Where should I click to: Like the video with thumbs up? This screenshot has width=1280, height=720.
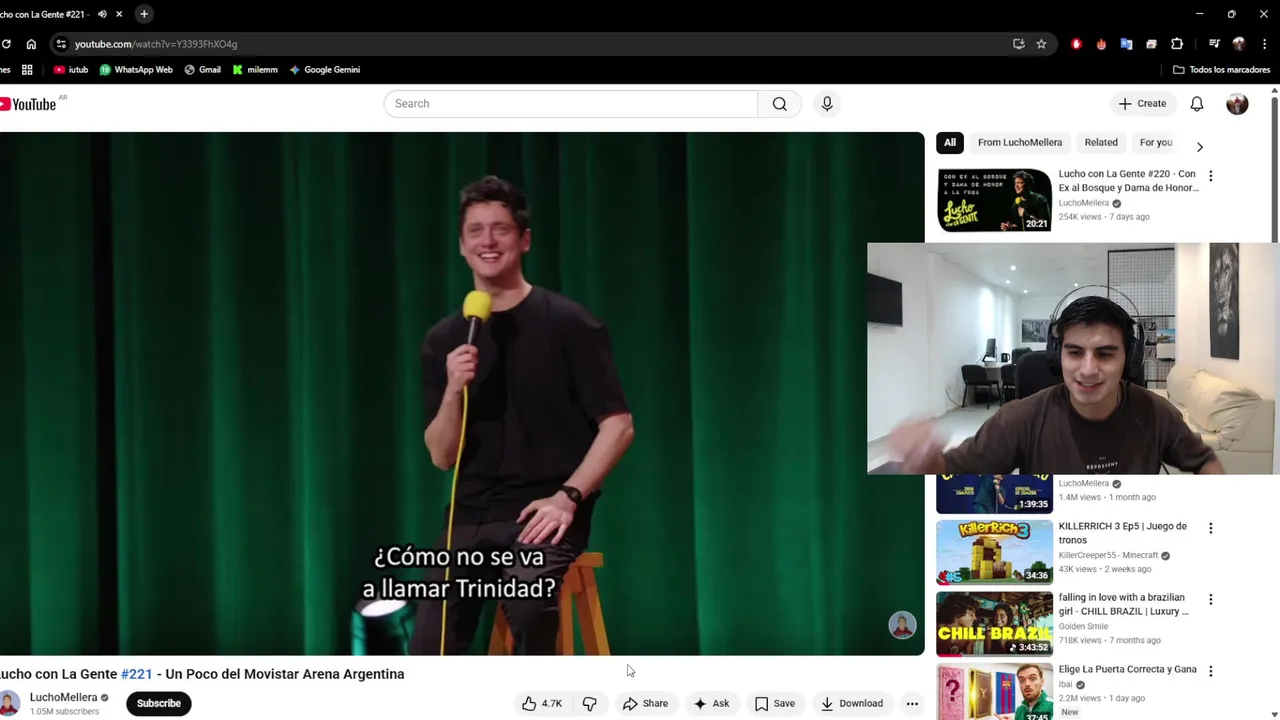tap(541, 703)
